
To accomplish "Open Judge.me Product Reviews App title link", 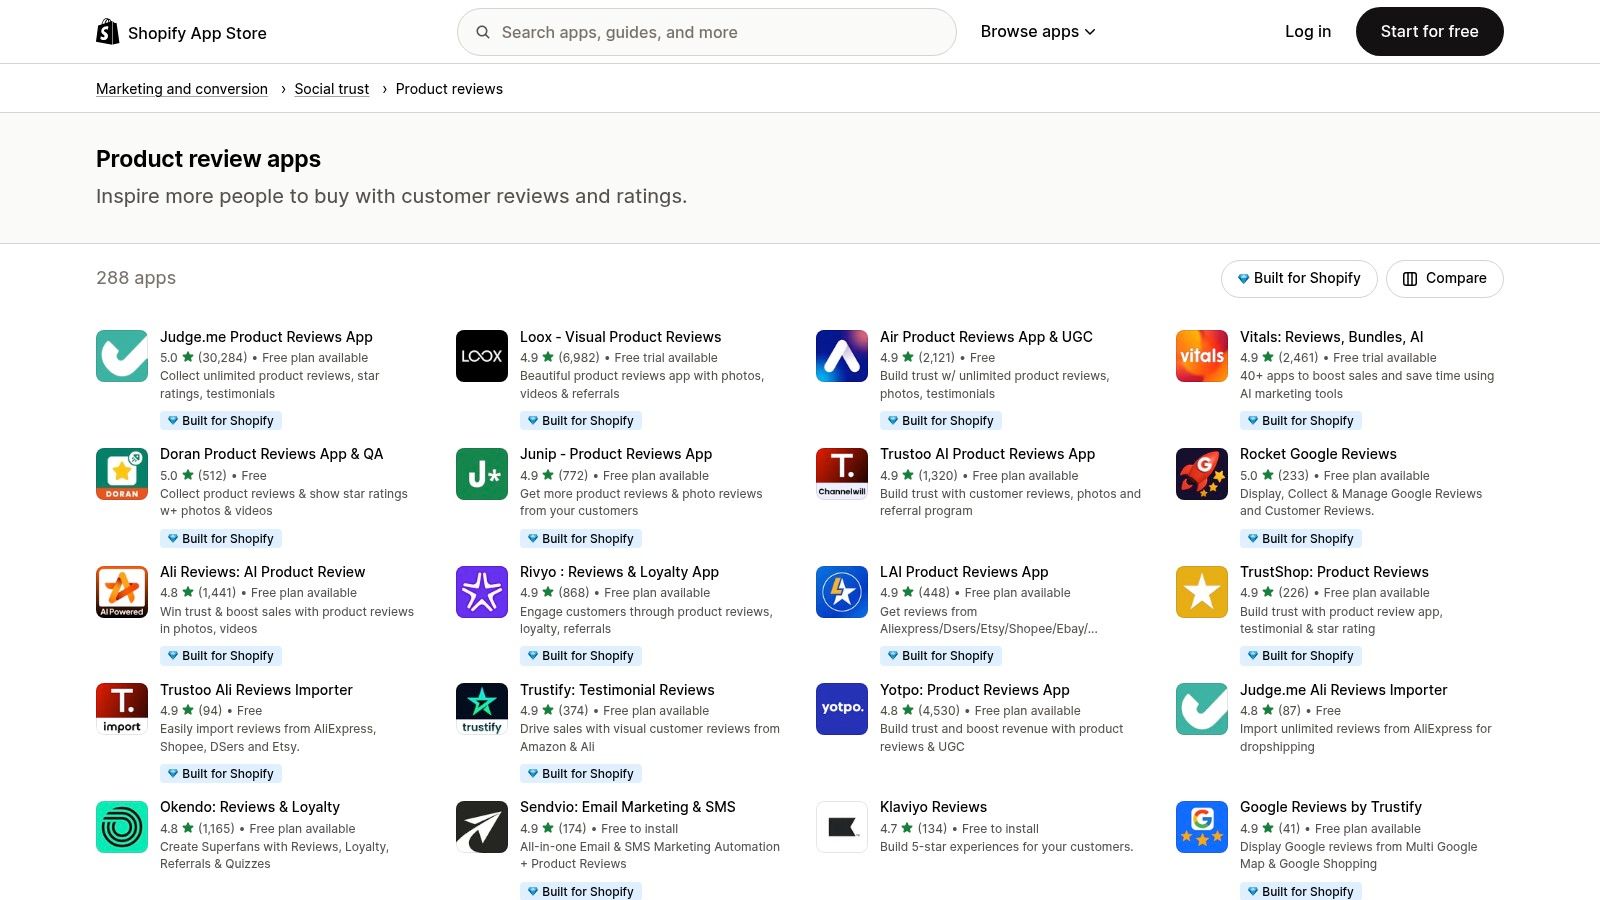I will click(x=266, y=337).
